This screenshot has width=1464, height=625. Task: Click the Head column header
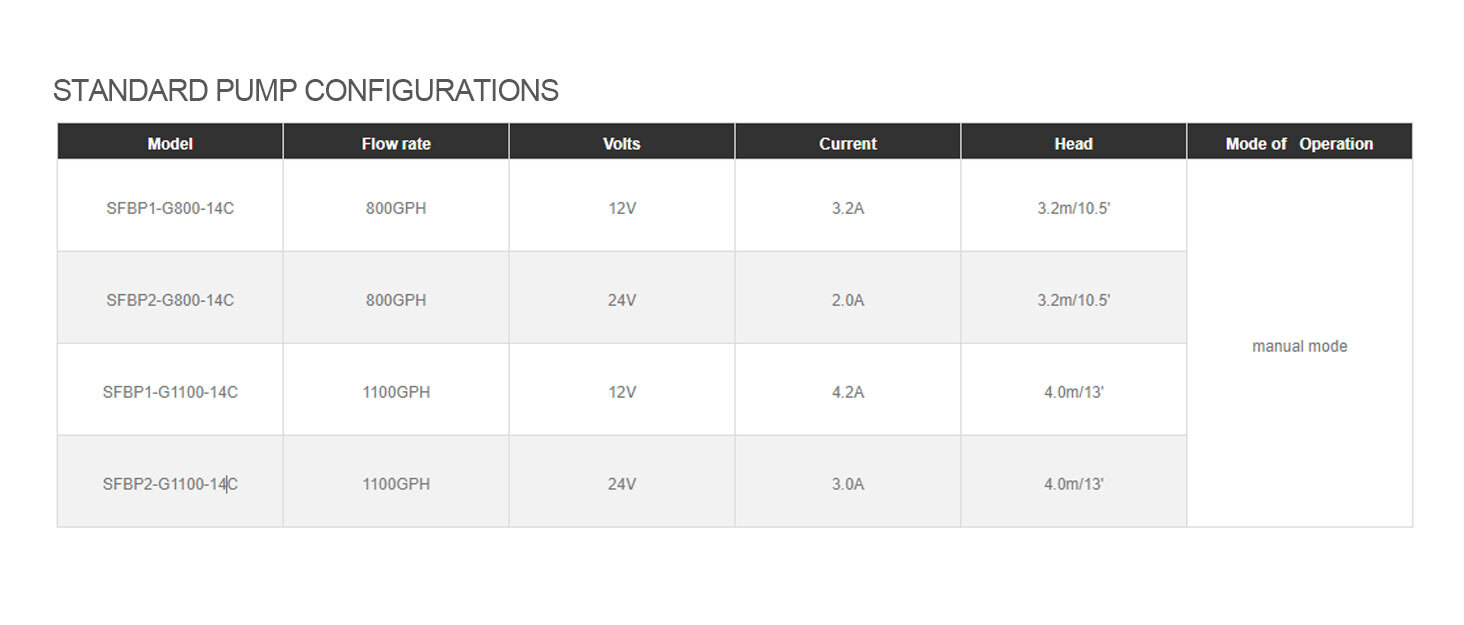[x=1073, y=143]
